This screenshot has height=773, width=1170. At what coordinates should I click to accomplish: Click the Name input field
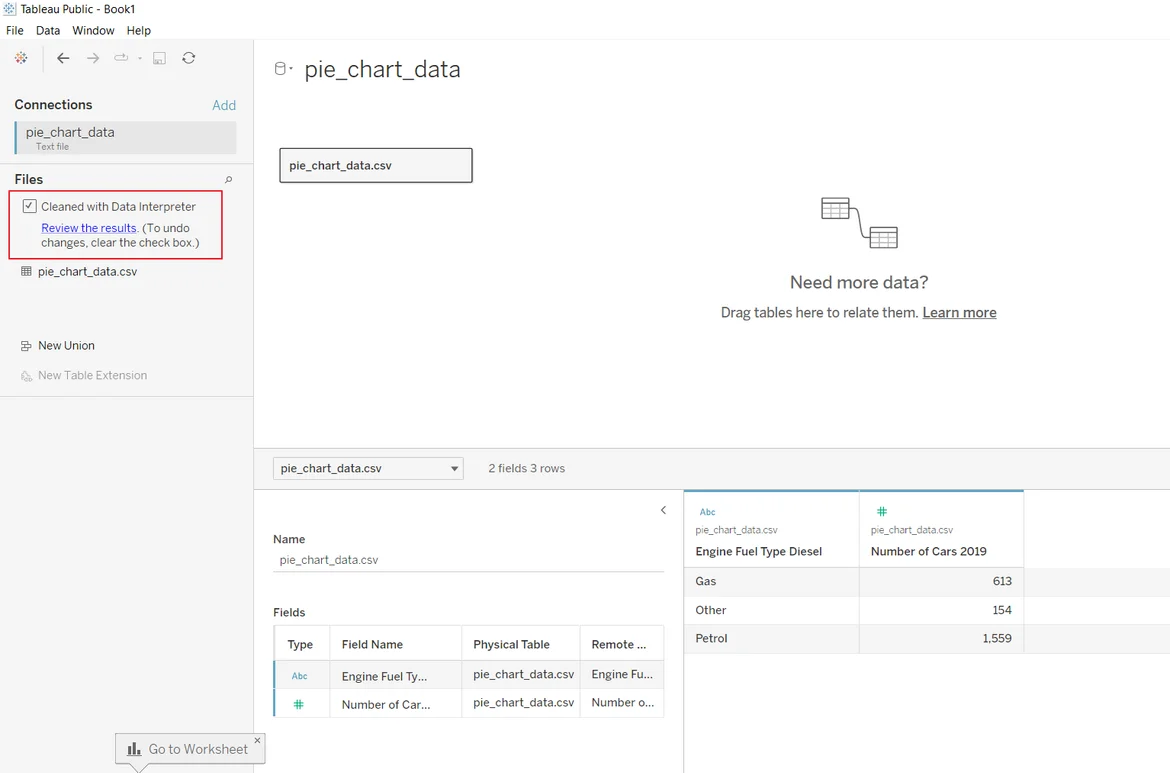coord(468,560)
